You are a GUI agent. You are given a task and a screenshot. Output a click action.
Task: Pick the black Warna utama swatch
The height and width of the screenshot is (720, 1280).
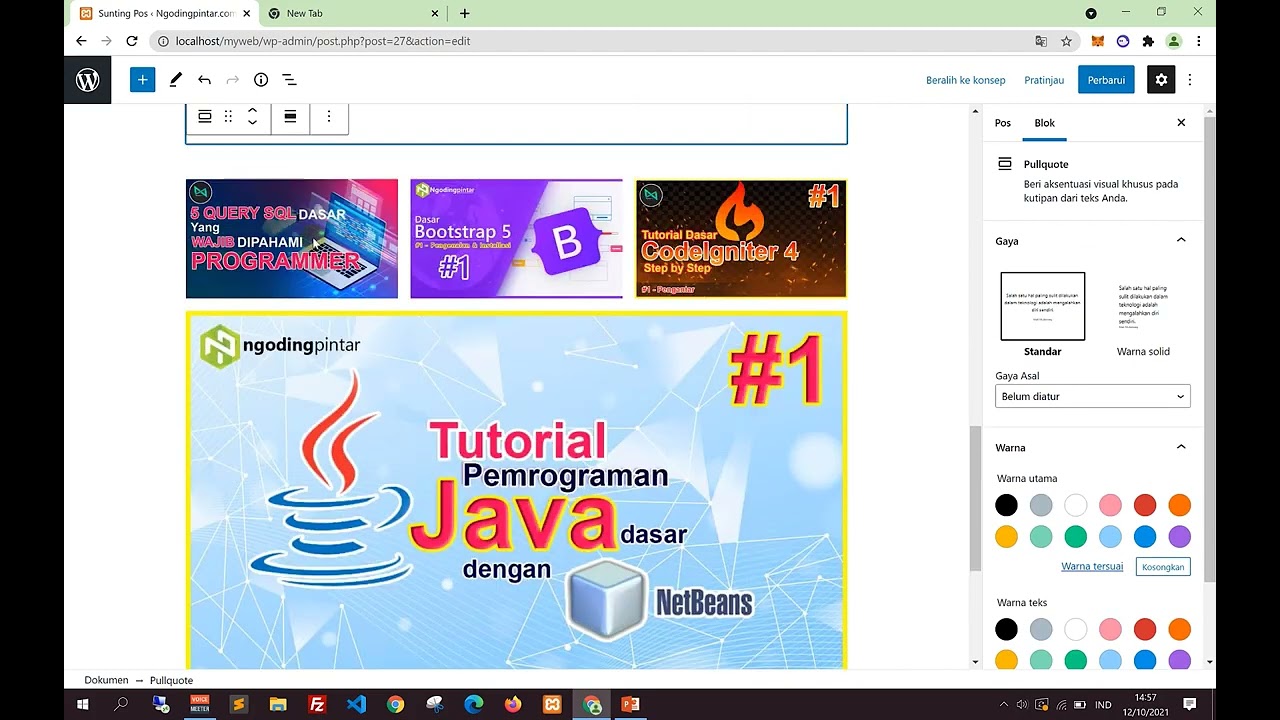click(1006, 505)
